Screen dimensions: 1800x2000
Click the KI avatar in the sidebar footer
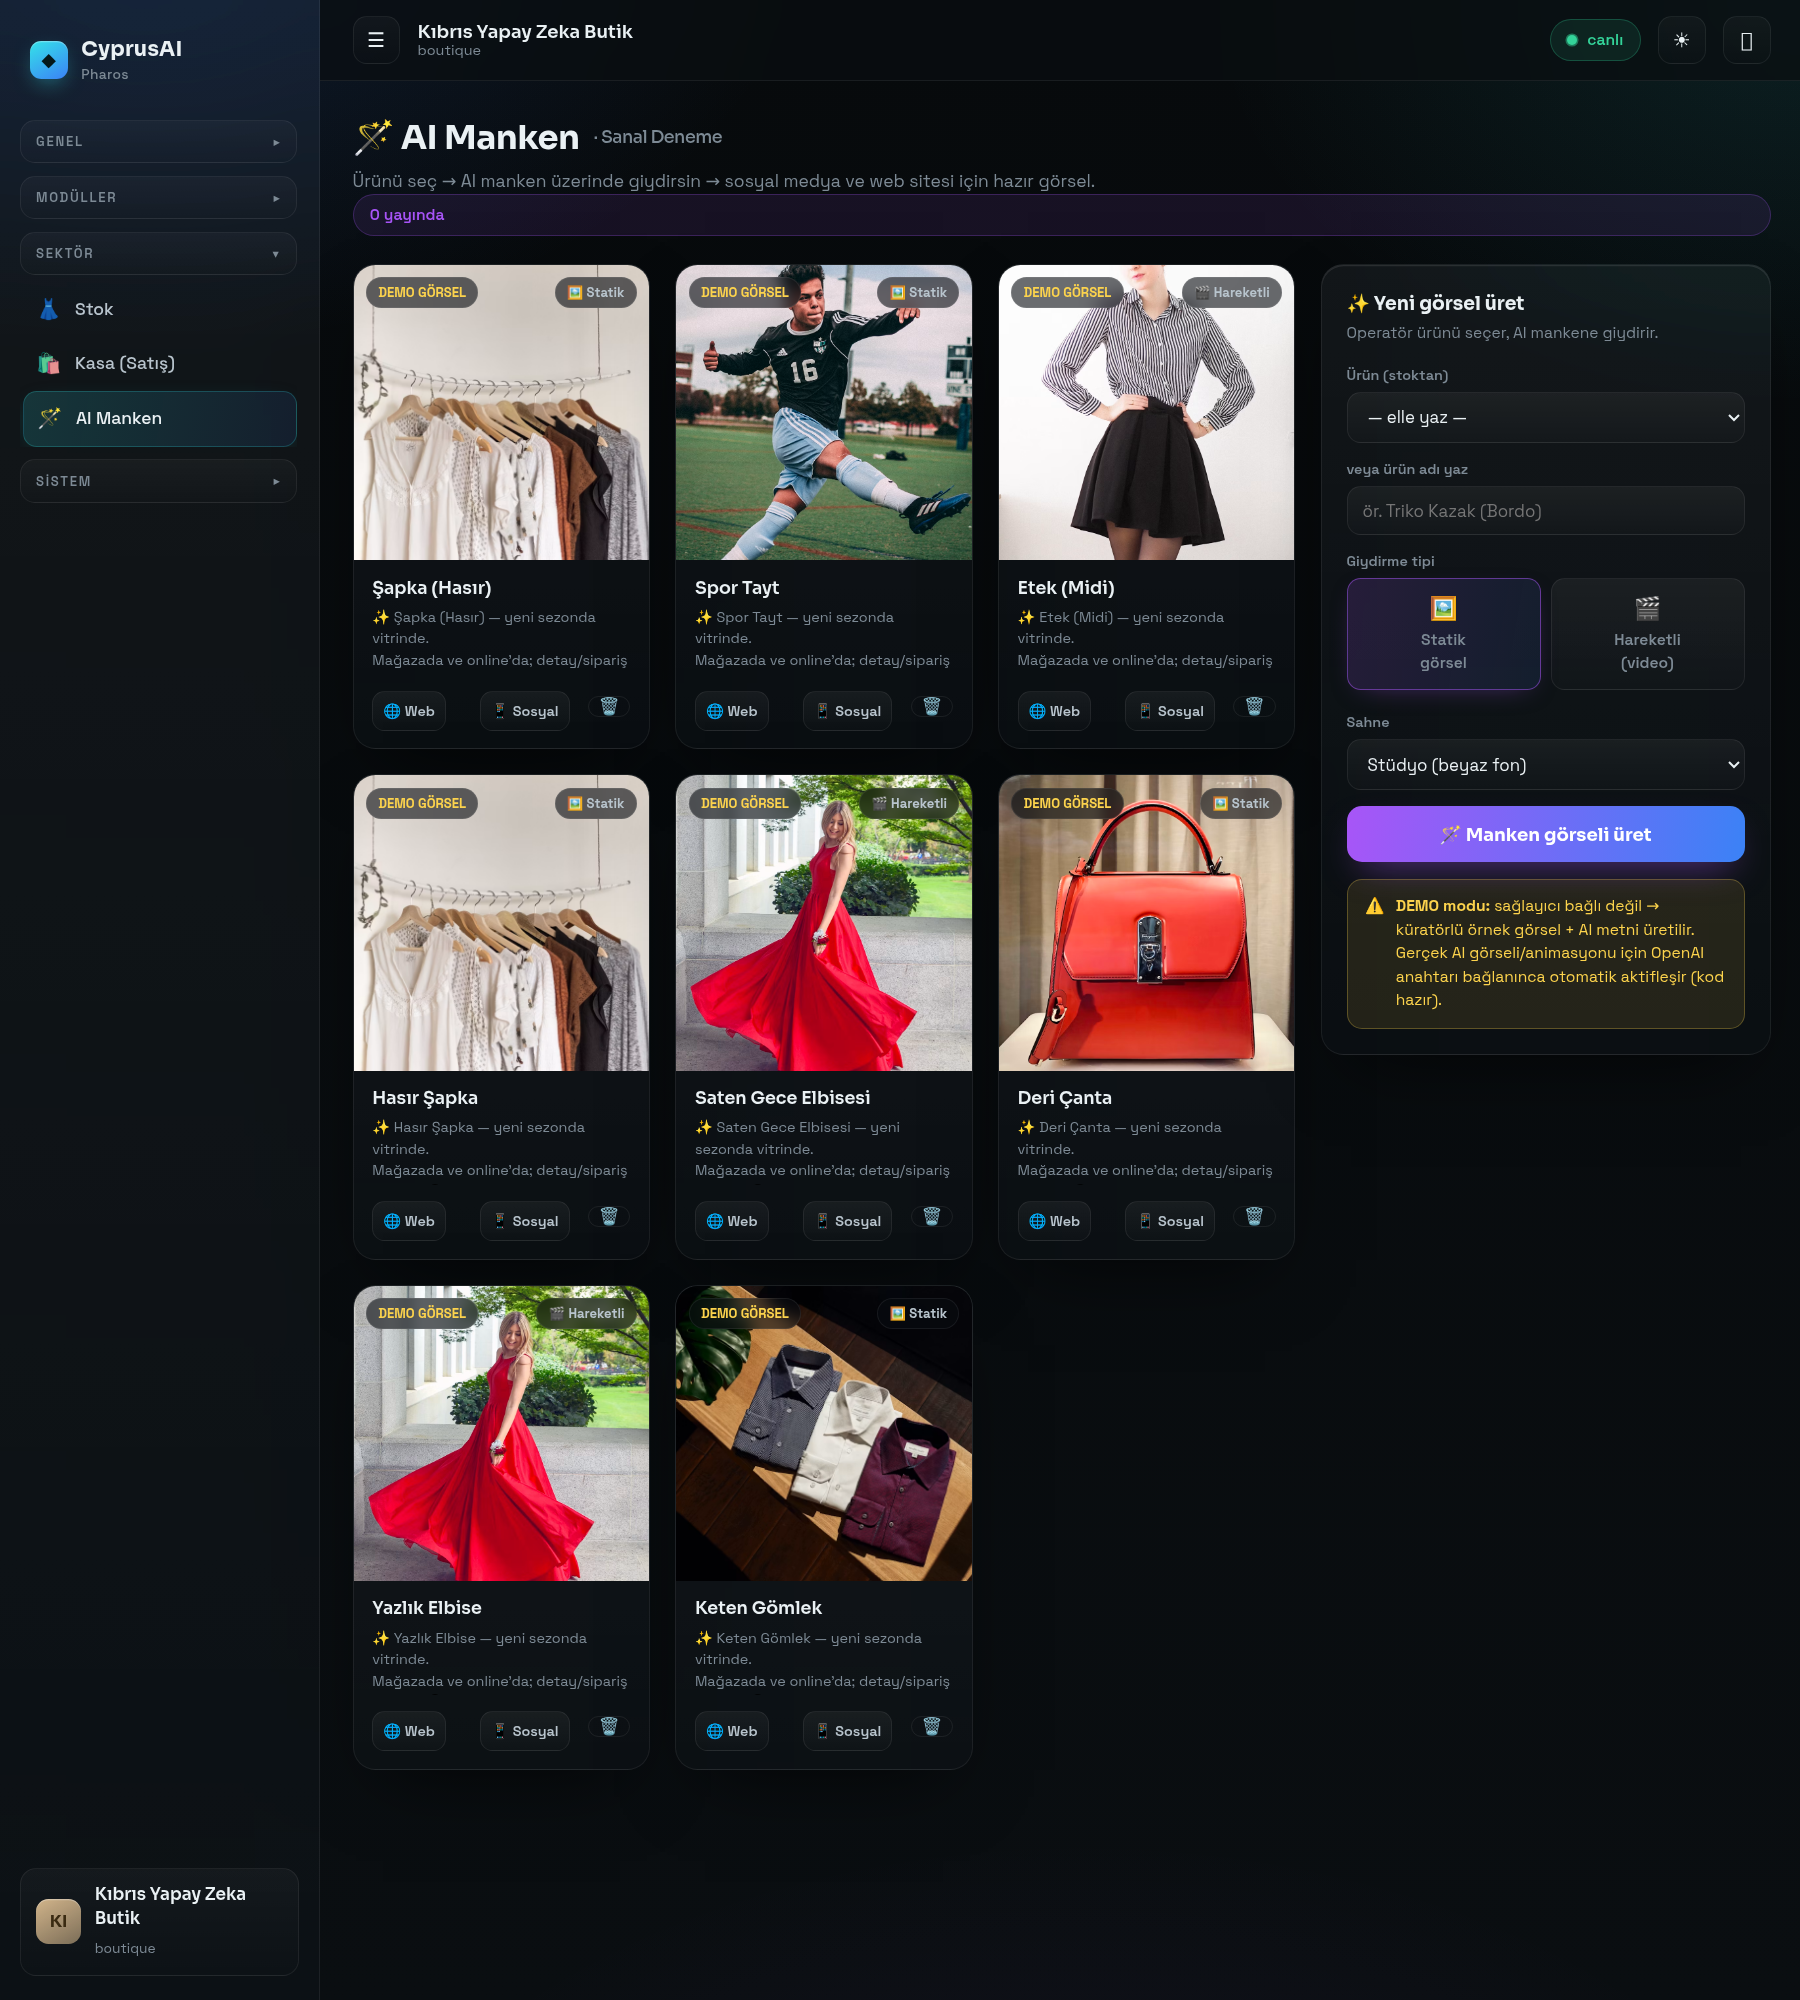pos(58,1921)
